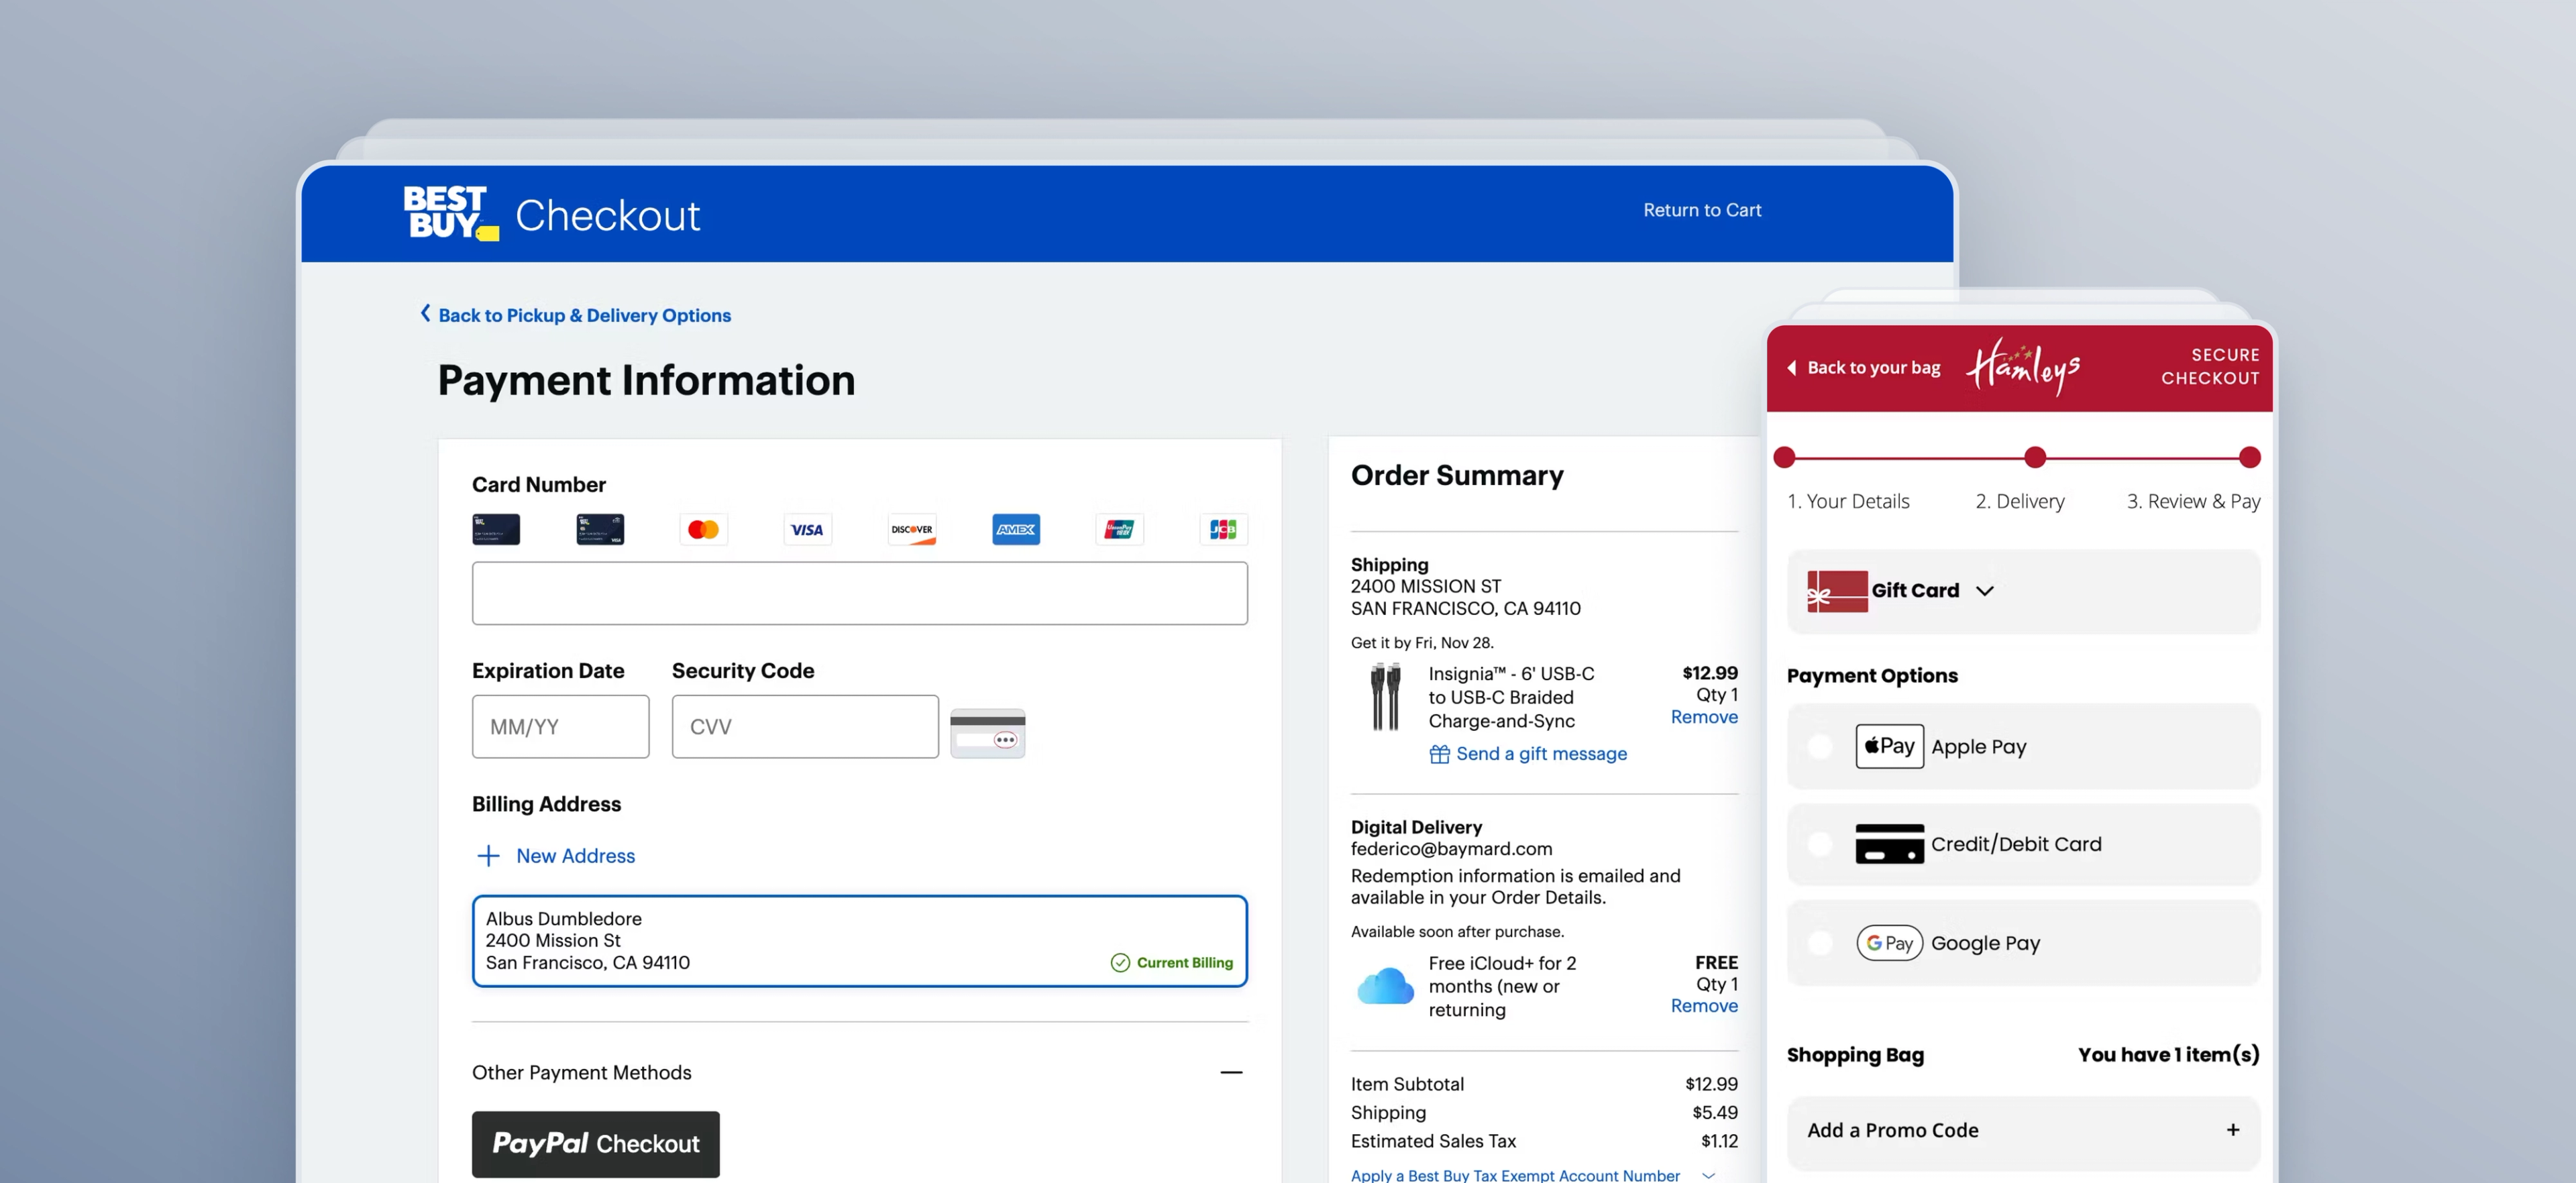The width and height of the screenshot is (2576, 1183).
Task: Click the 'Get it by Fri, Nov 28.' text
Action: point(1422,643)
